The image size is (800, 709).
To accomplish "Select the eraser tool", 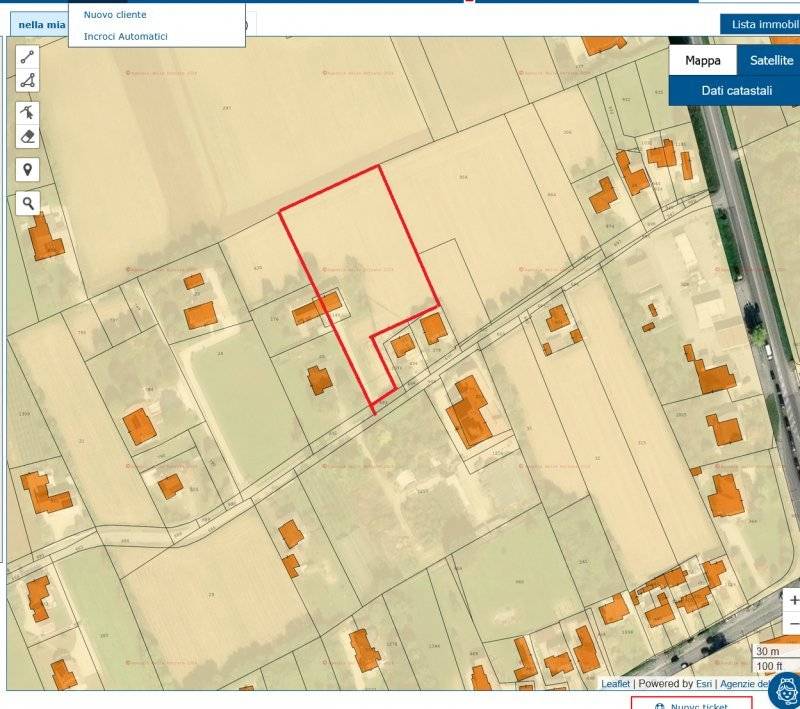I will pos(28,136).
